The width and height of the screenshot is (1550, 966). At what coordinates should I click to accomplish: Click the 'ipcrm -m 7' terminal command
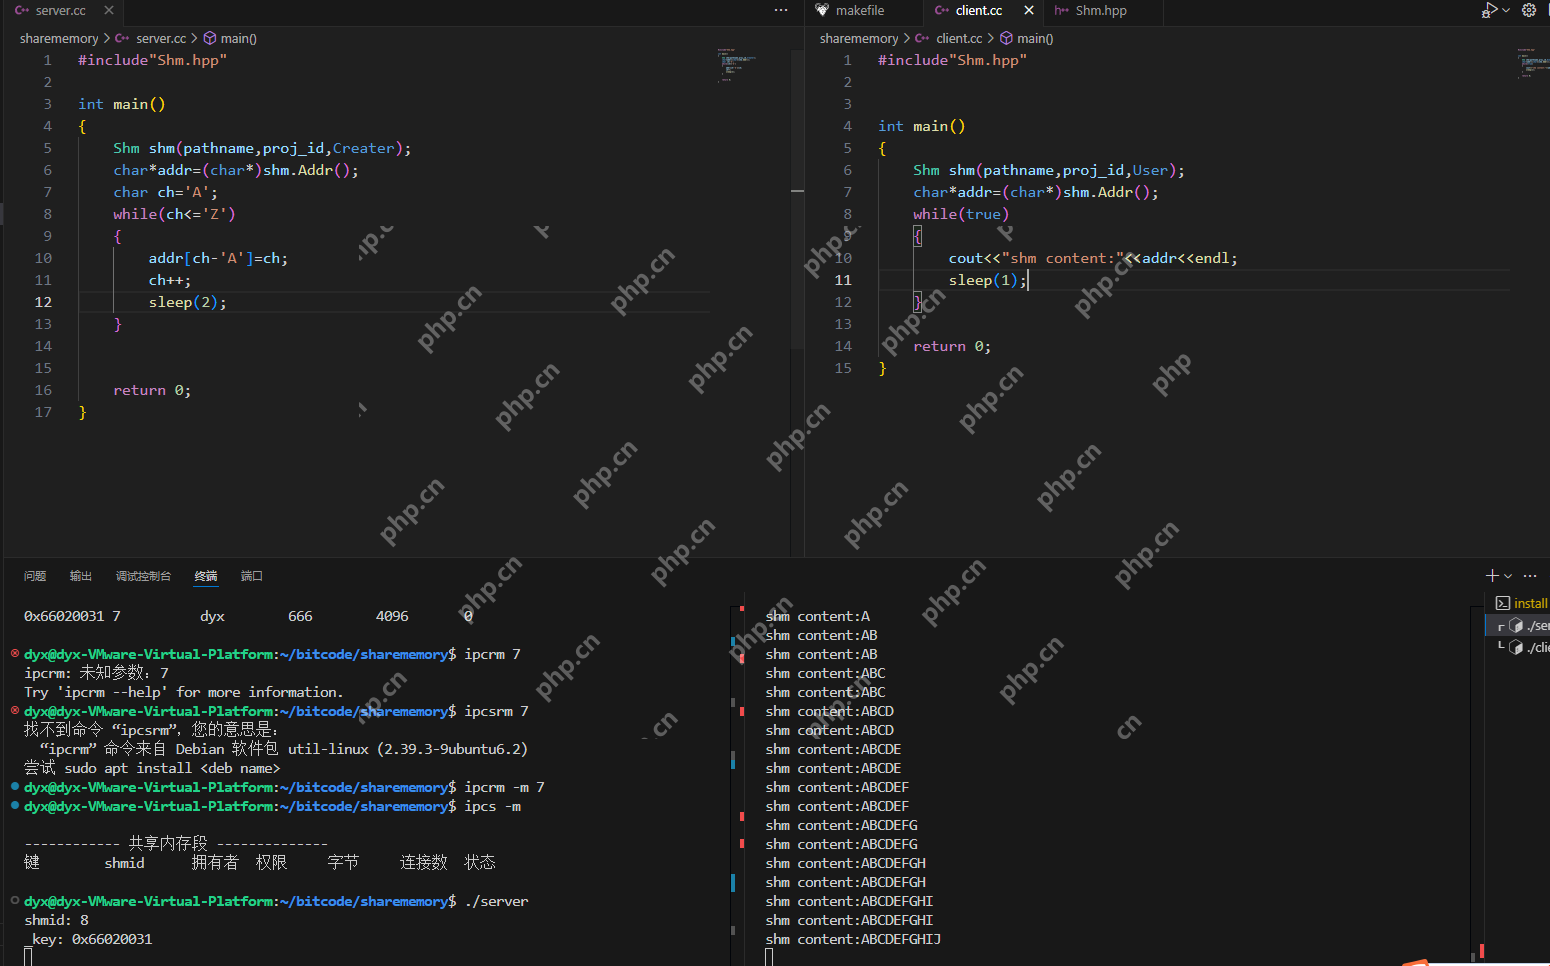point(504,787)
